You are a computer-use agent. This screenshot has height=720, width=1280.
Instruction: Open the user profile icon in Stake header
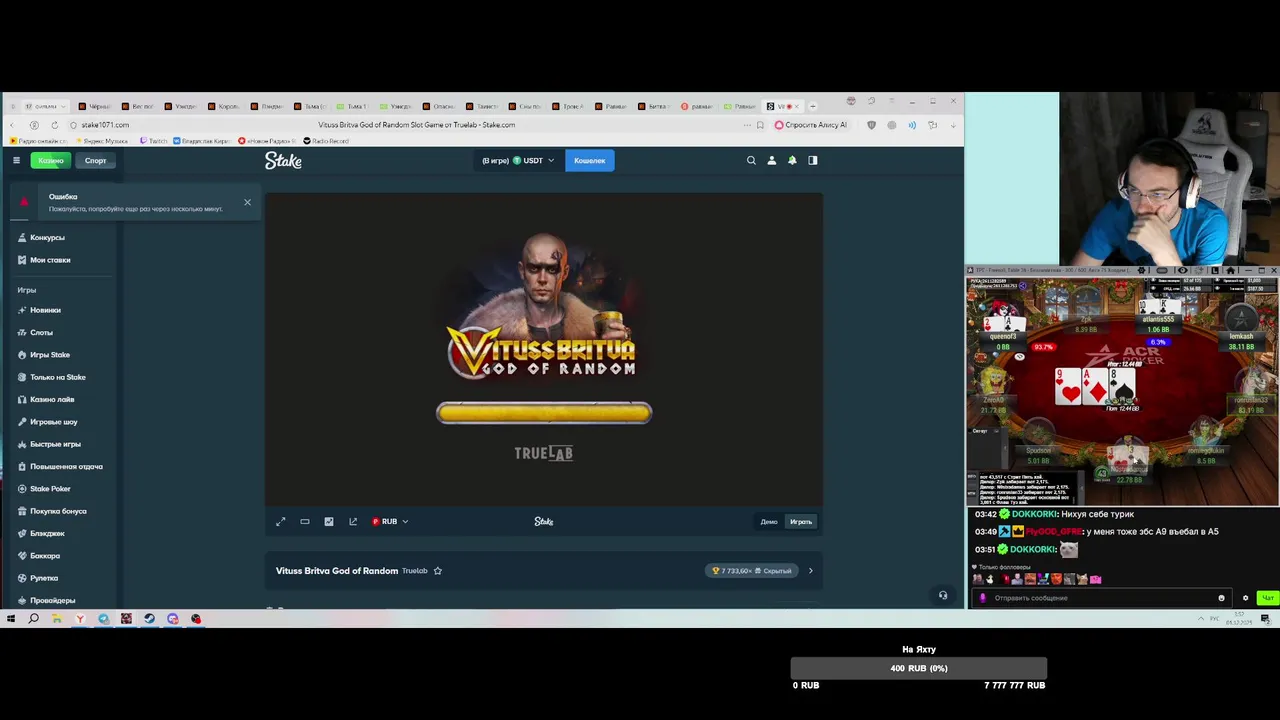pos(771,160)
